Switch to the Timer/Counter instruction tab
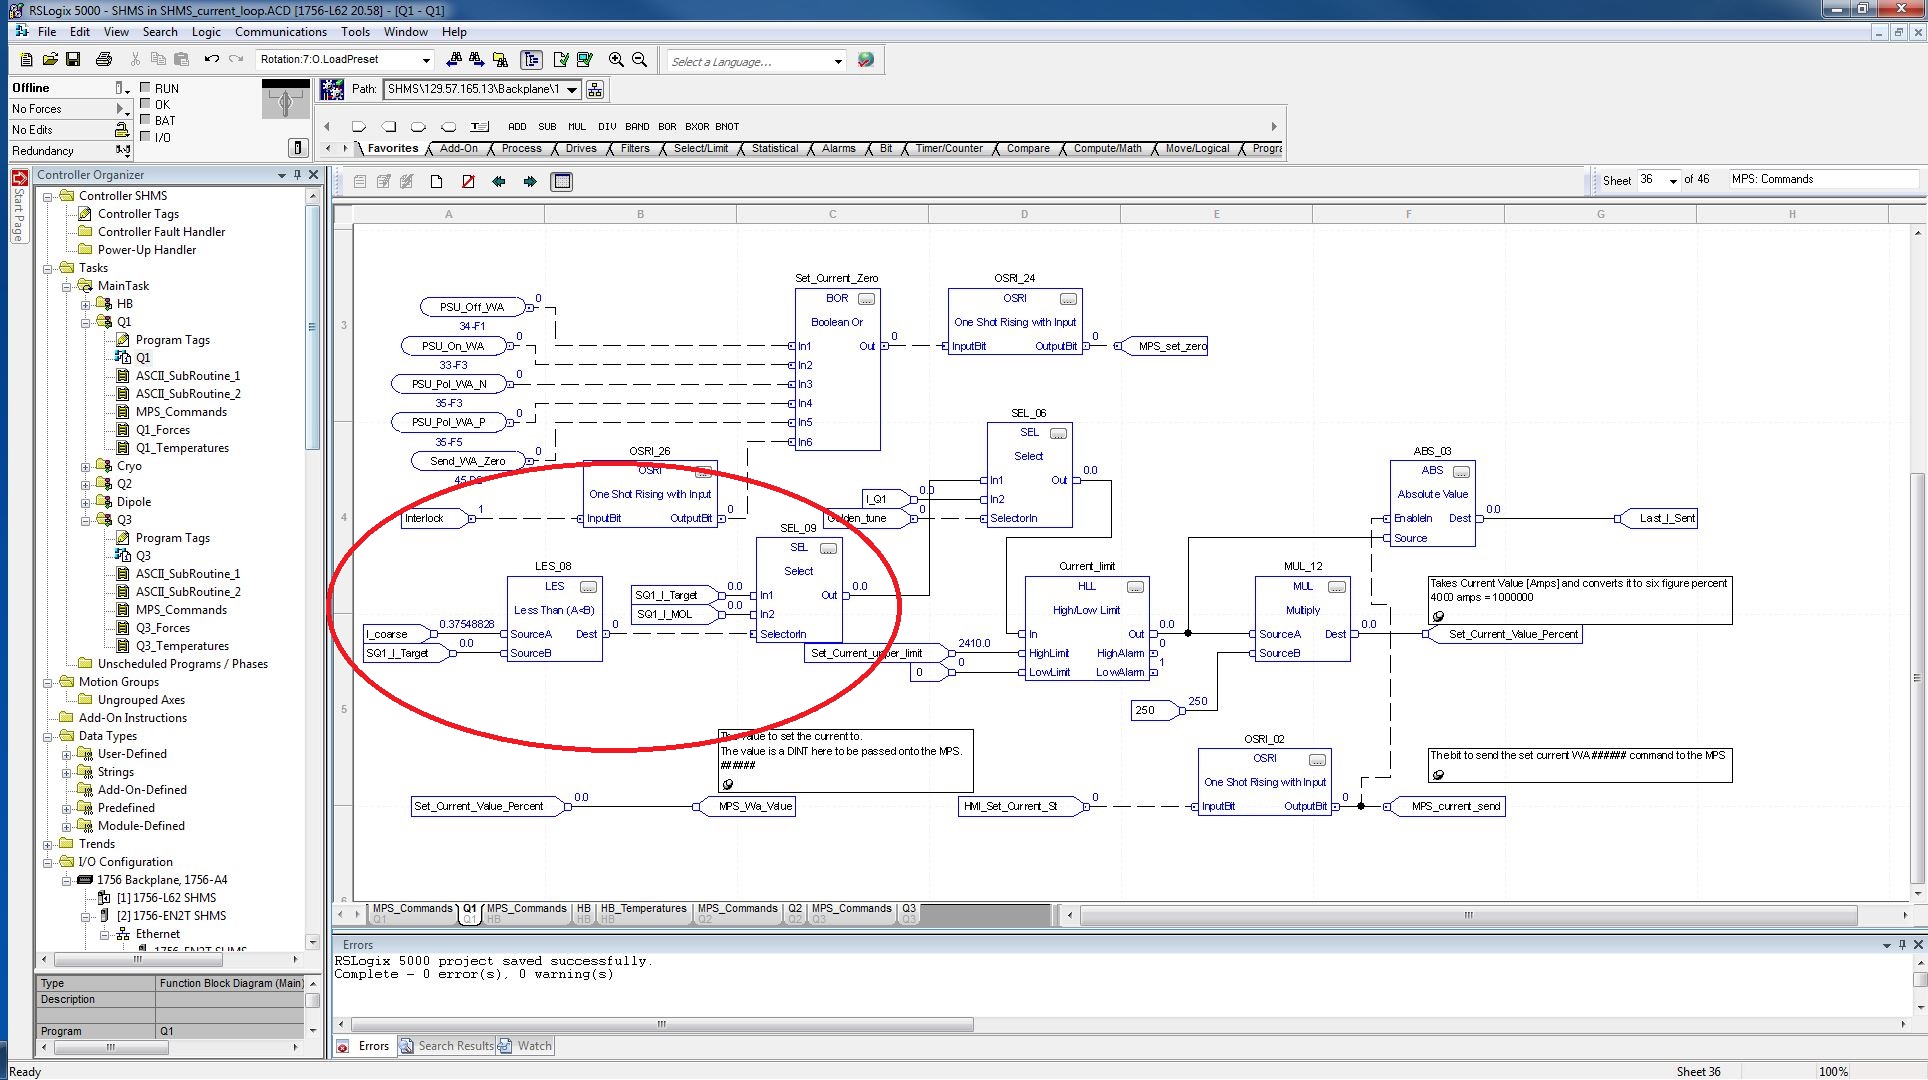Screen dimensions: 1928x1080 coord(948,149)
